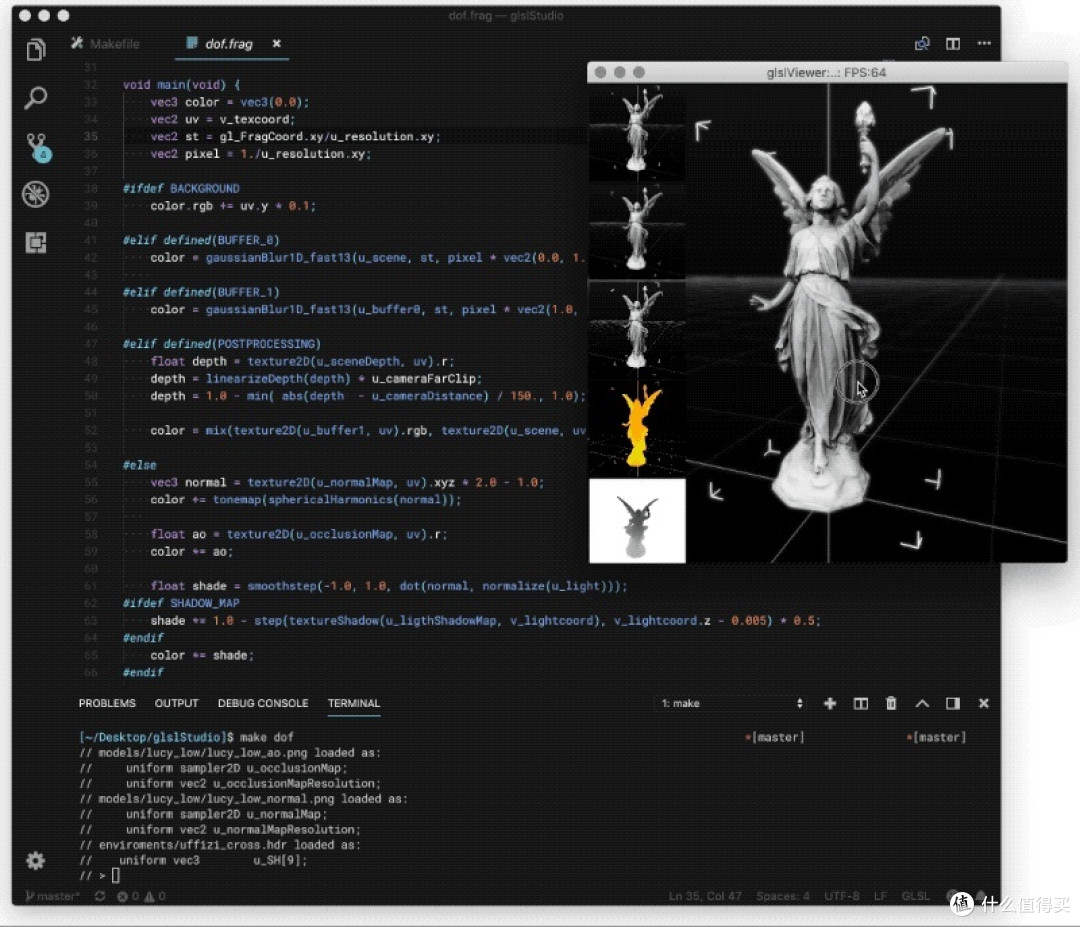Close the terminal panel
The image size is (1080, 927).
tap(984, 703)
